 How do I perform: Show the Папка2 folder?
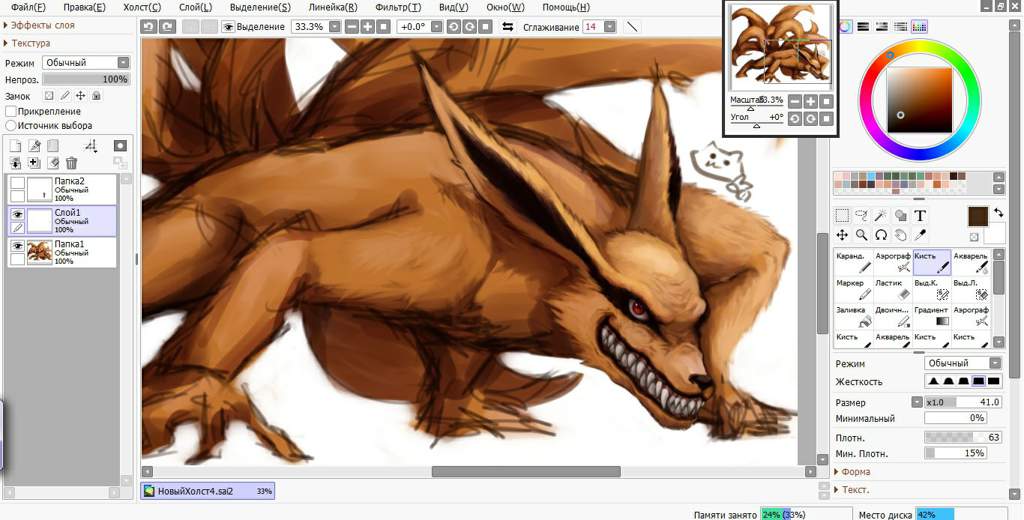click(17, 182)
